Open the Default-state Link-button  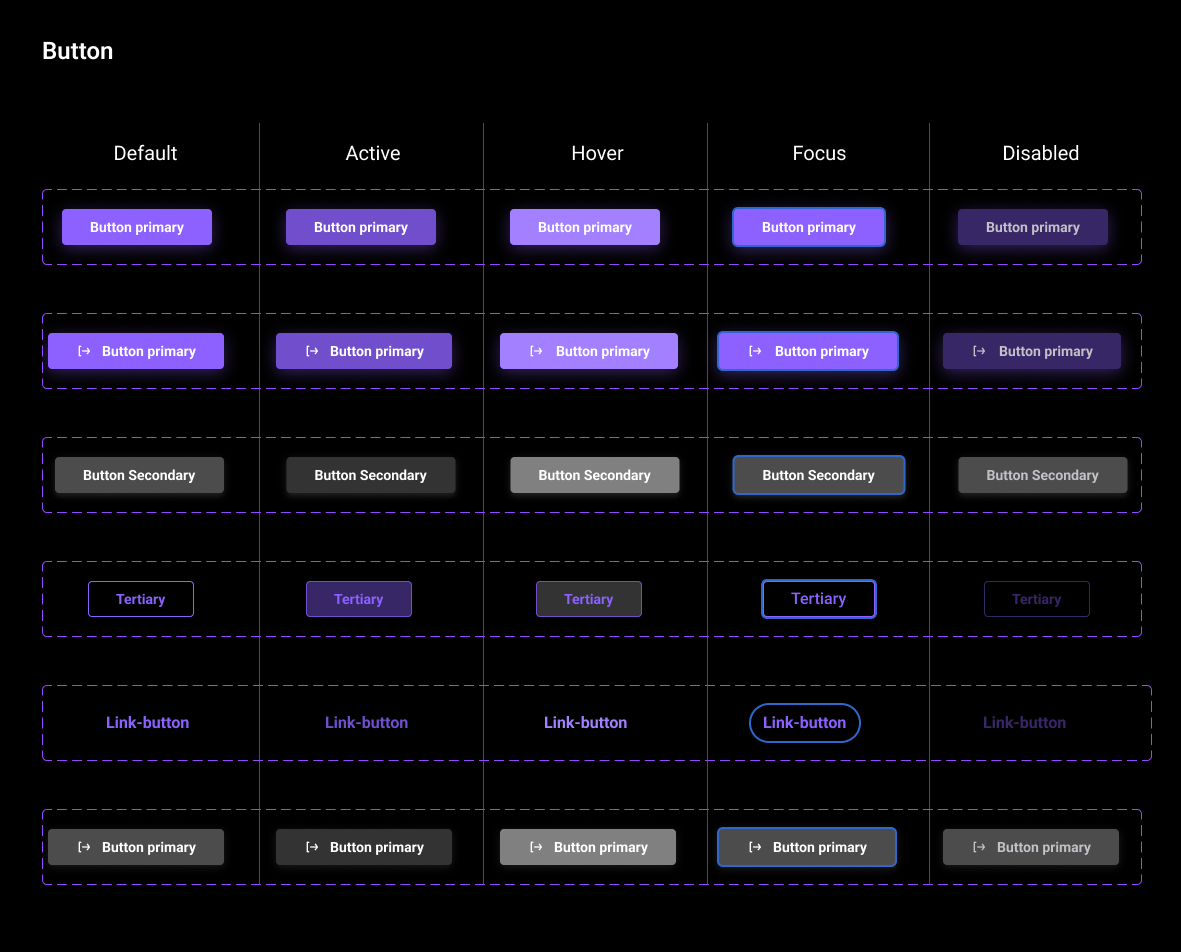(x=147, y=723)
